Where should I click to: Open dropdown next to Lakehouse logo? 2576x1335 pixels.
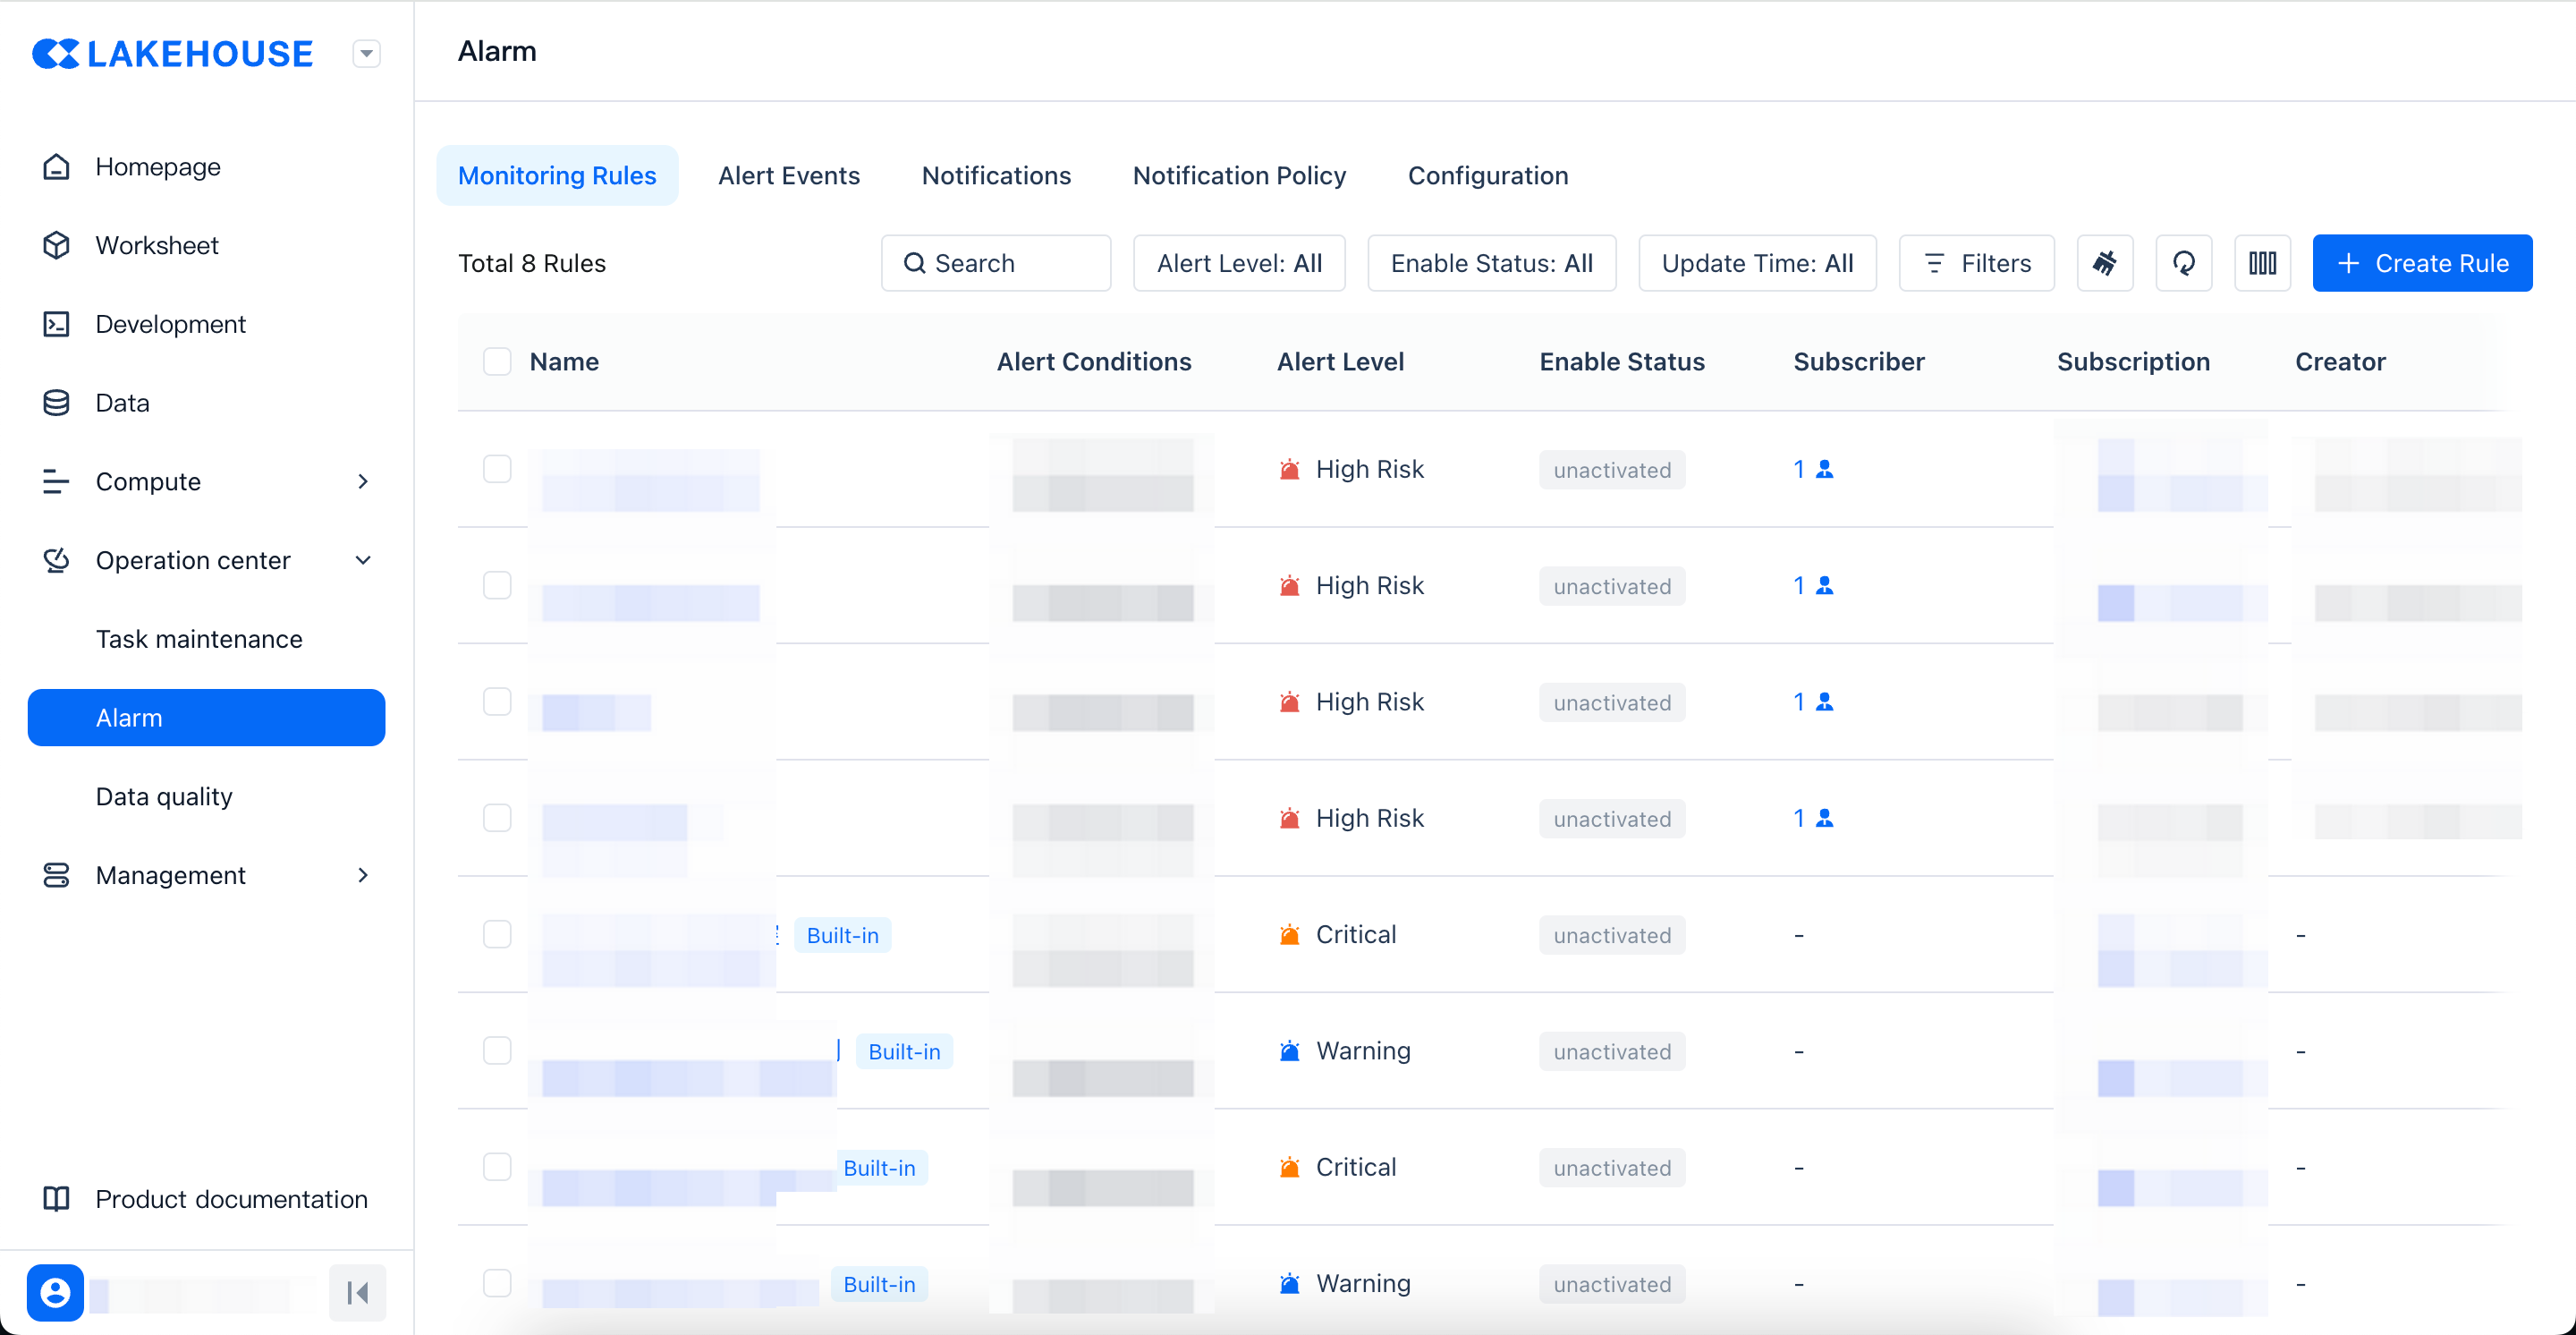click(366, 53)
